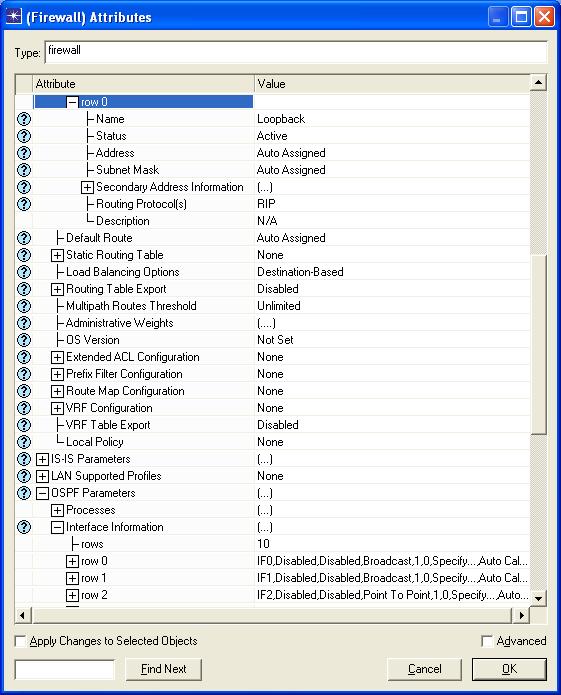561x695 pixels.
Task: Open help icon for IS-IS Parameters
Action: click(x=24, y=459)
